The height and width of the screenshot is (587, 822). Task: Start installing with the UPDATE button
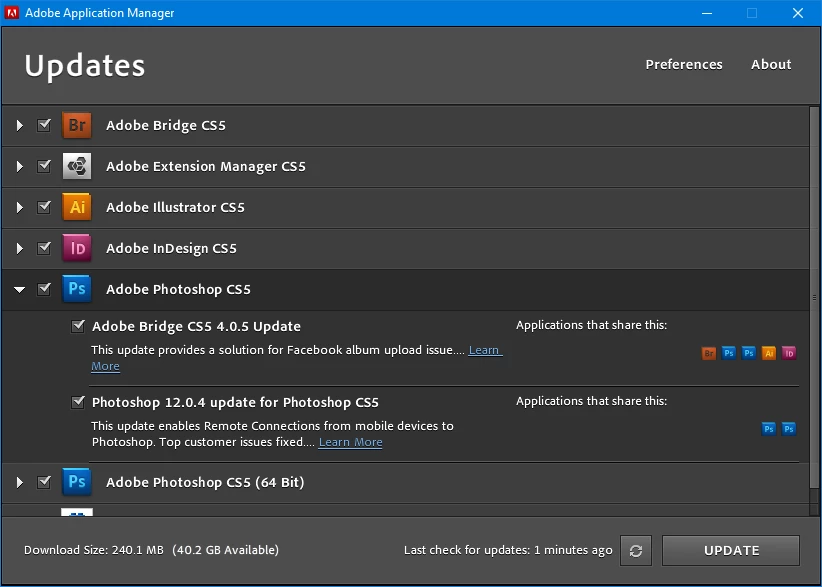tap(731, 550)
